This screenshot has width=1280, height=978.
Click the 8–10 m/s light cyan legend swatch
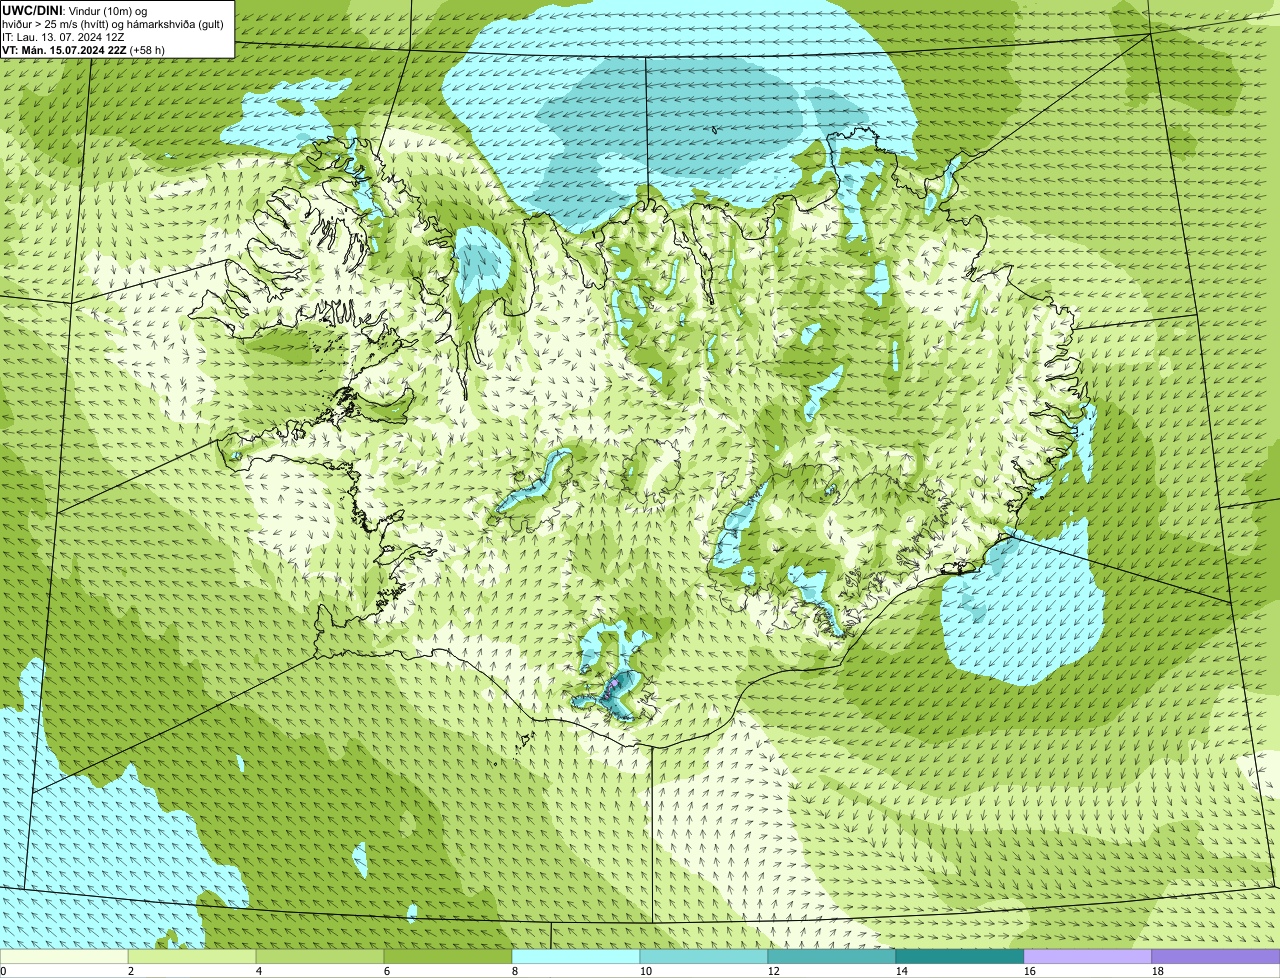576,957
